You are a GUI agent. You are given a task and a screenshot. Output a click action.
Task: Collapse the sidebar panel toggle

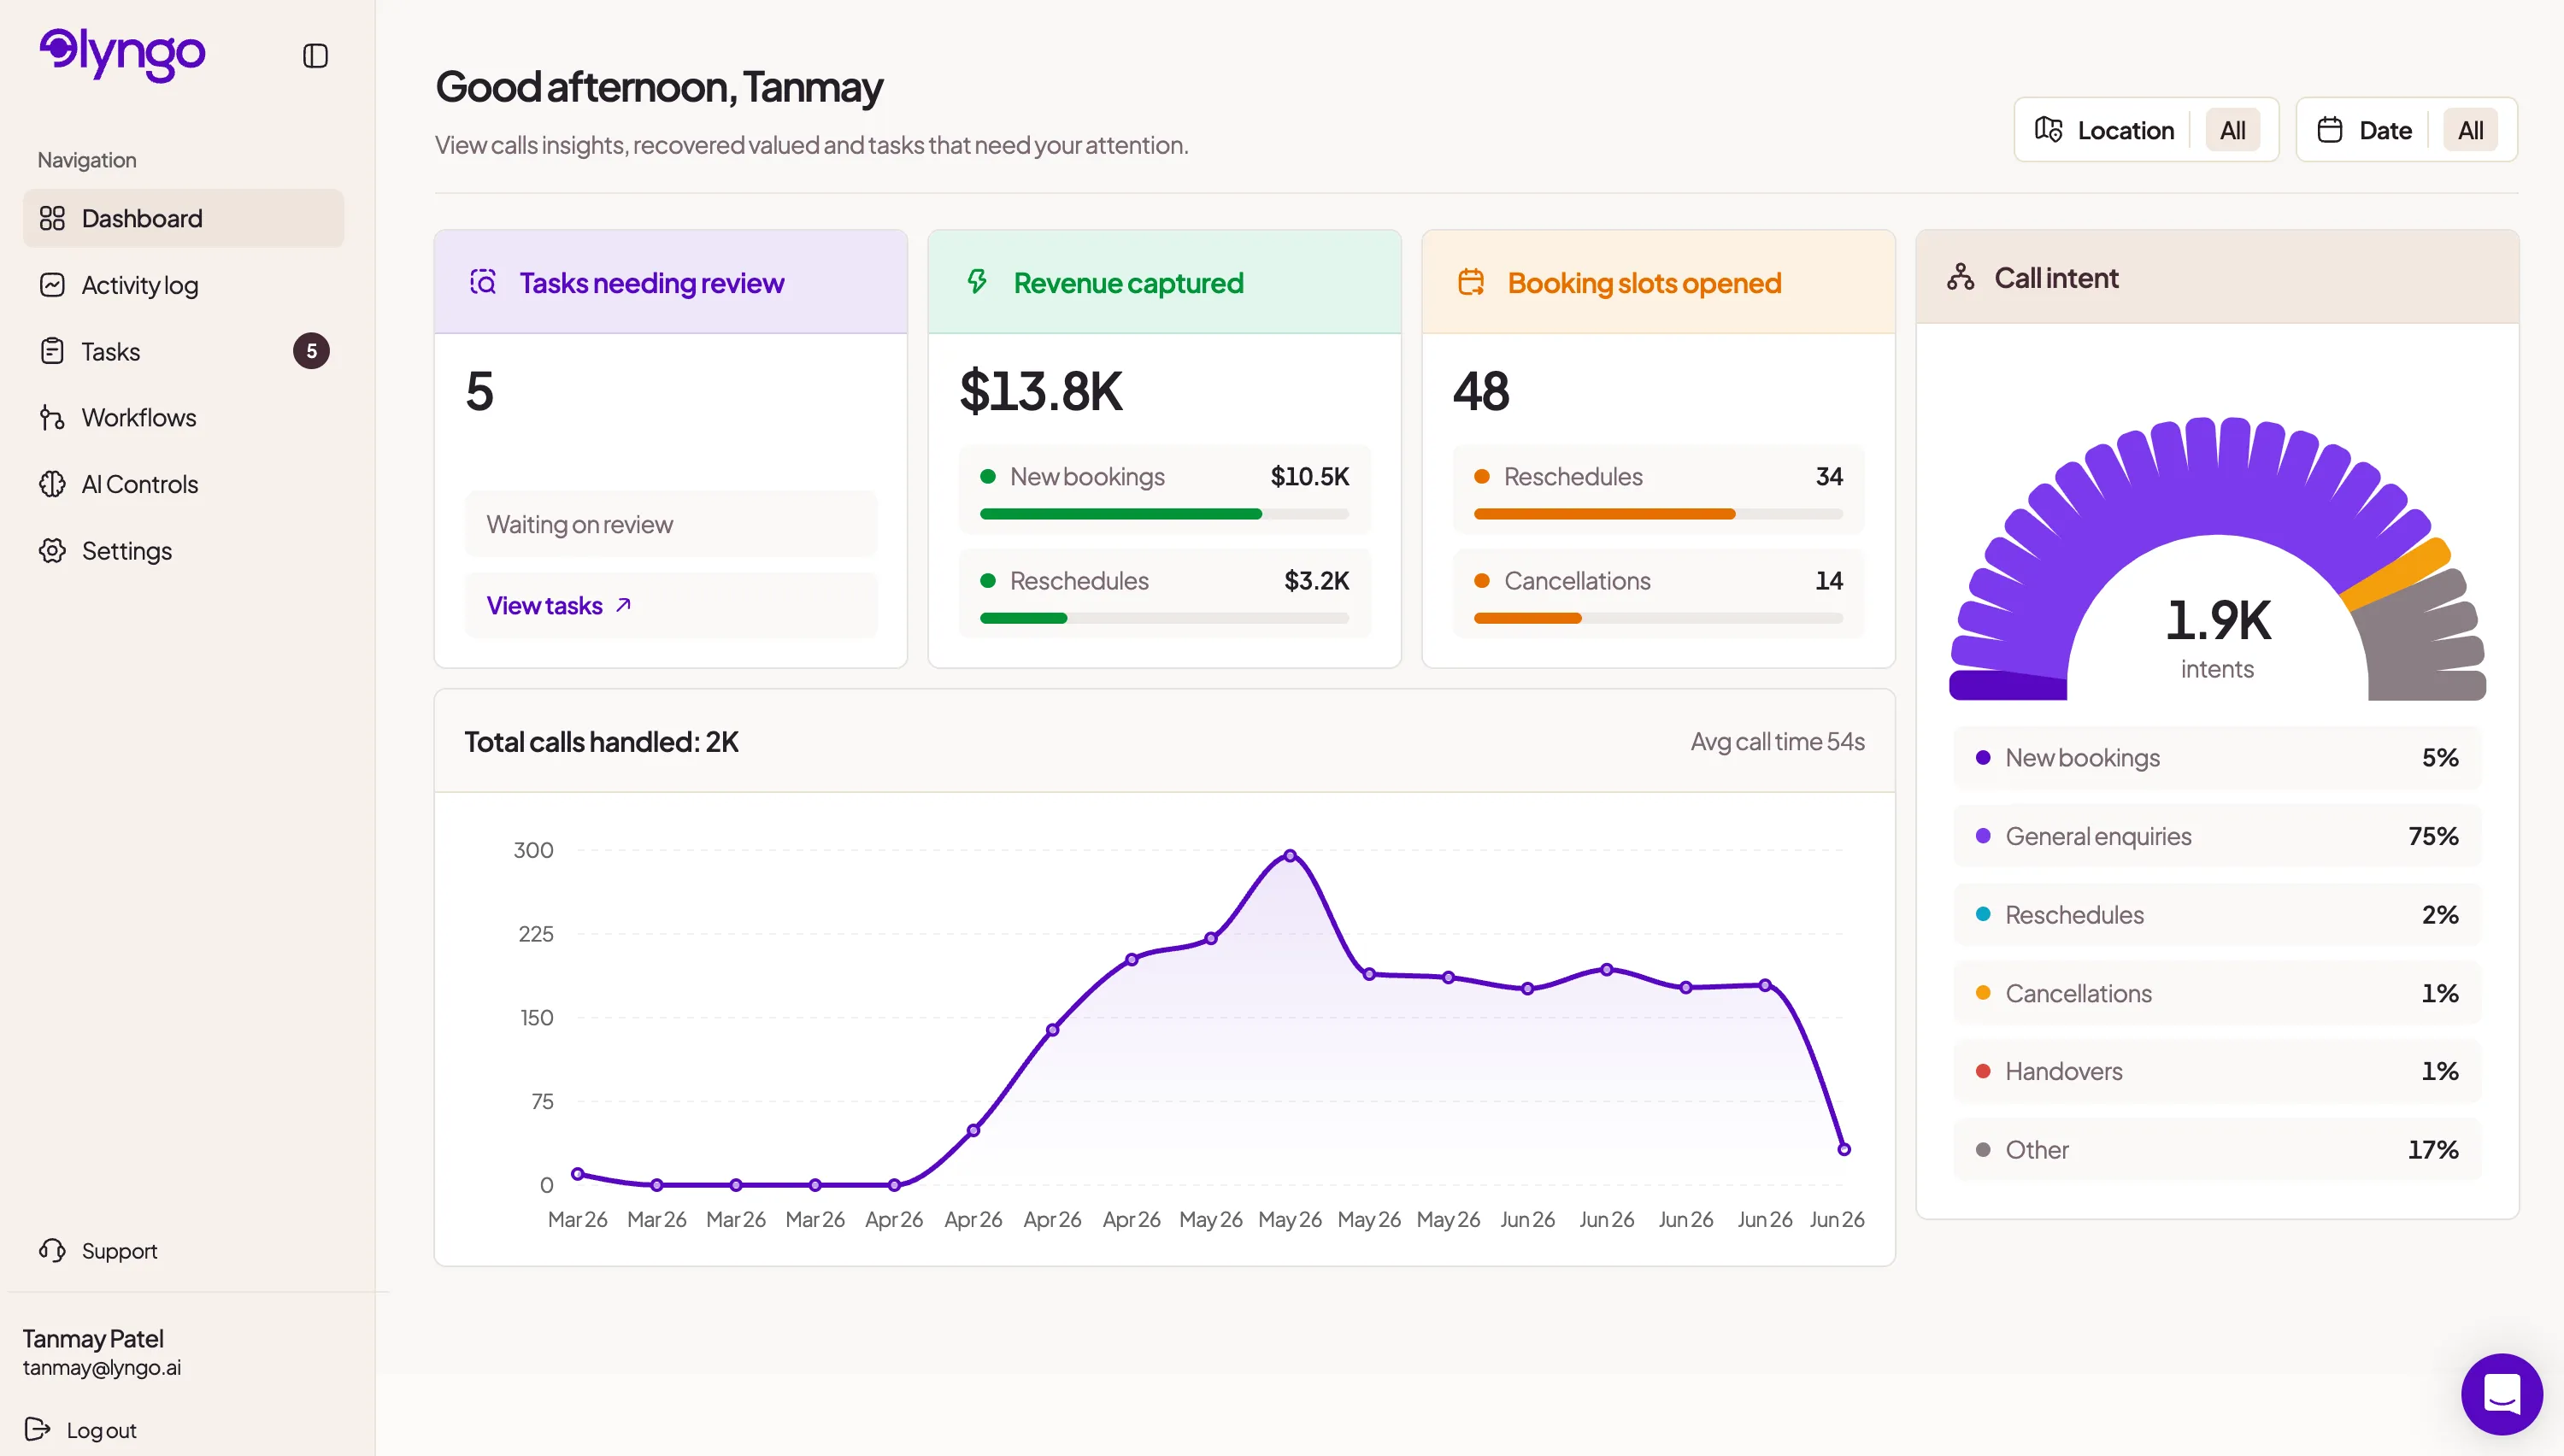315,56
